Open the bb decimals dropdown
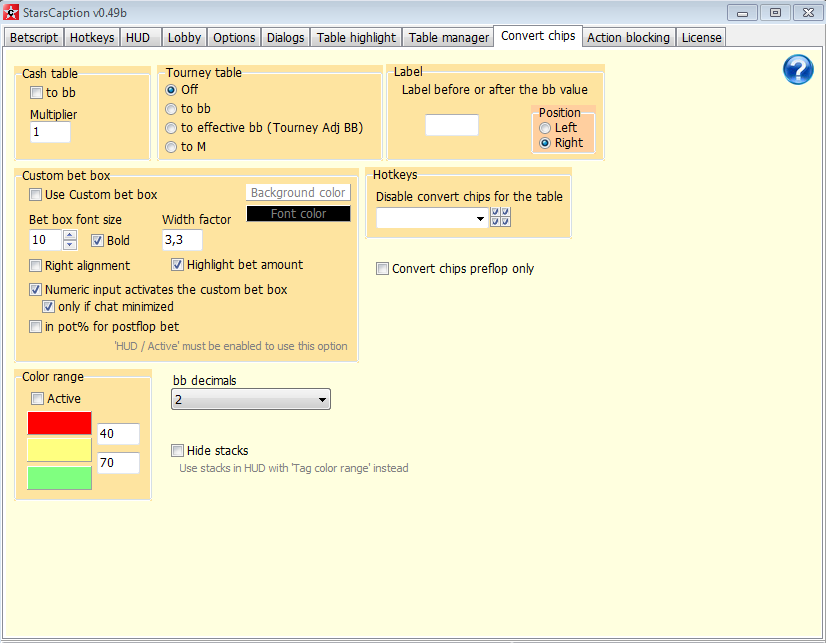The height and width of the screenshot is (643, 826). (x=250, y=400)
